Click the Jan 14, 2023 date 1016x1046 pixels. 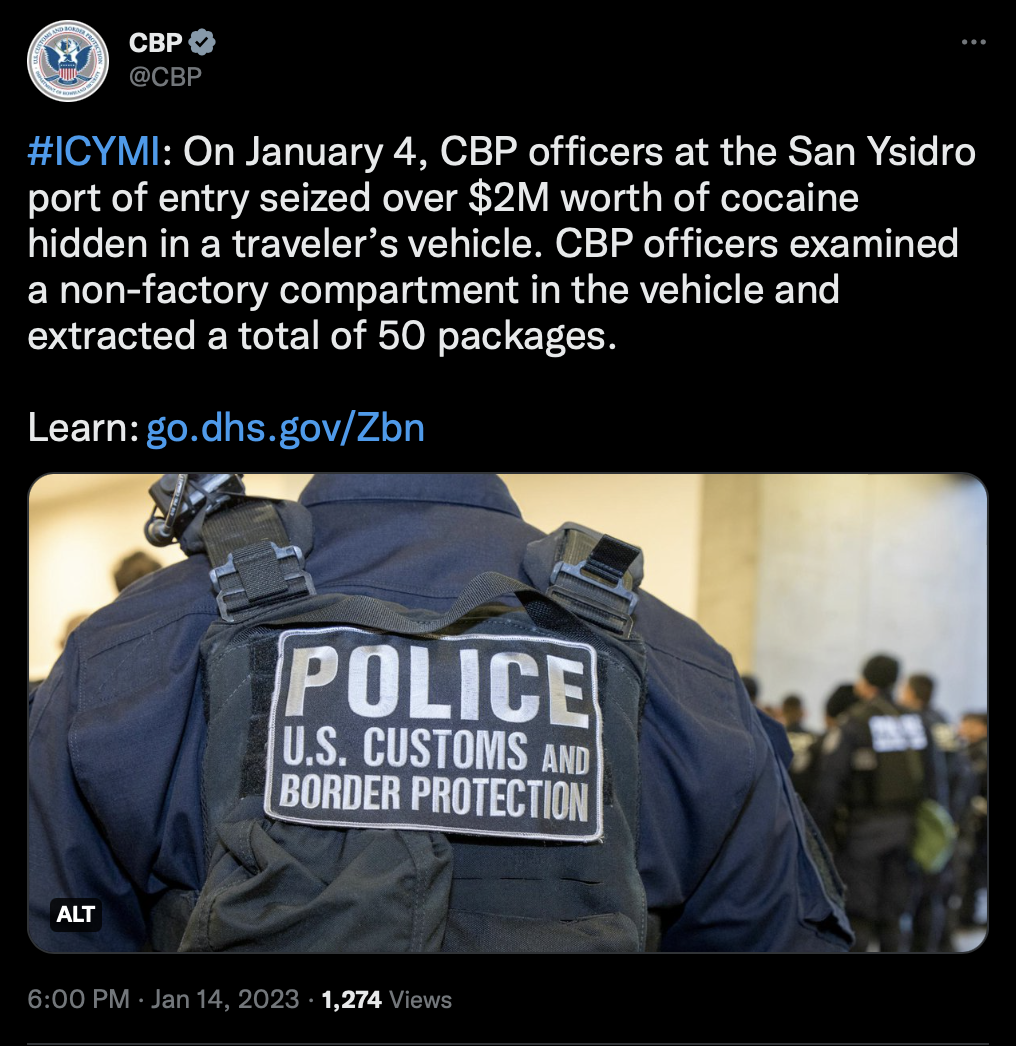[225, 999]
